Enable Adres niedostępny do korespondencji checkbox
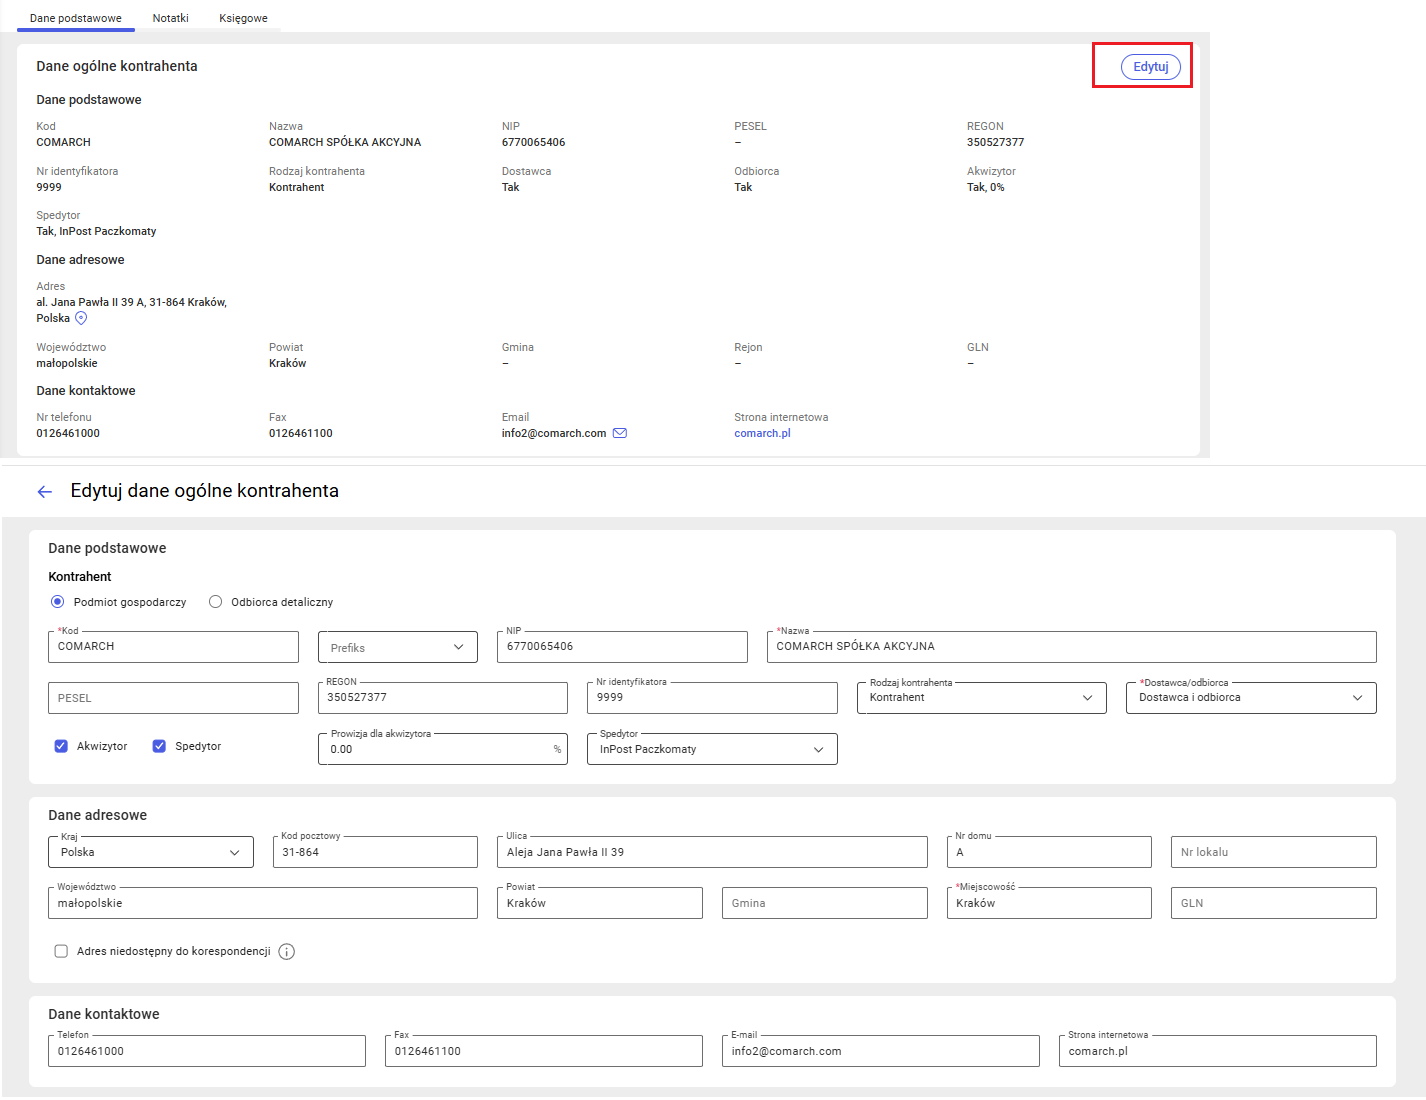 [x=61, y=951]
